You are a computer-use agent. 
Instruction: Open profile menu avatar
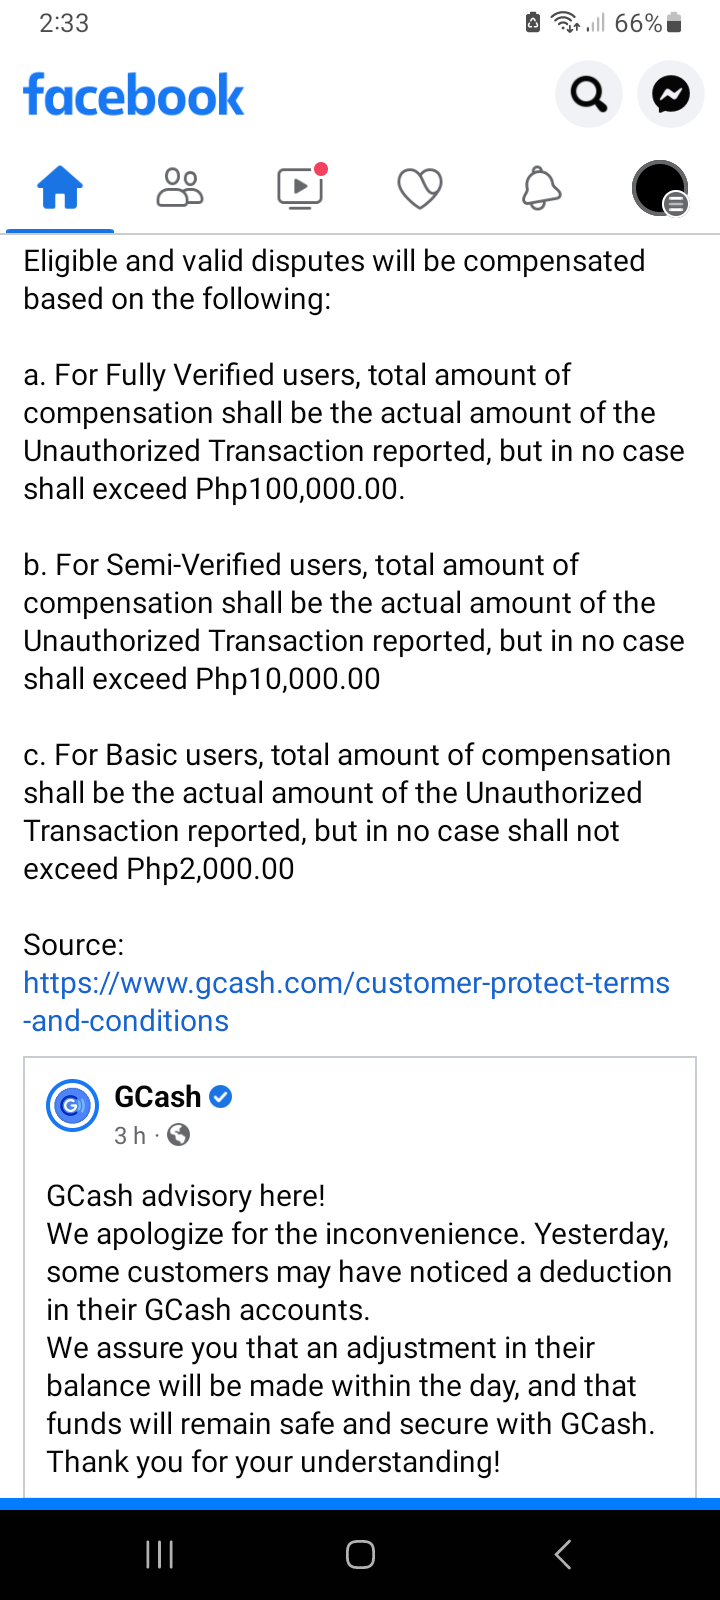tap(660, 188)
